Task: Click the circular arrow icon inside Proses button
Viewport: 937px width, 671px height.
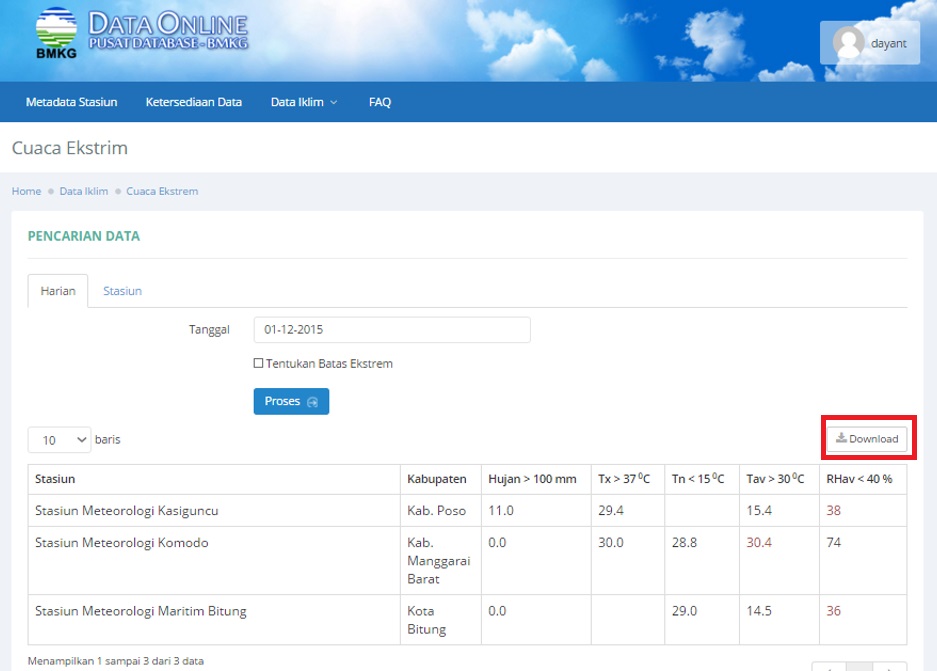Action: point(310,401)
